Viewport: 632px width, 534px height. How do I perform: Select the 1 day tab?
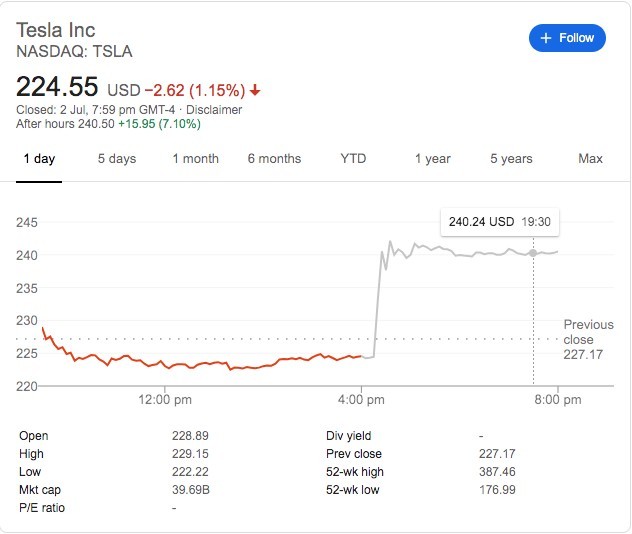pos(39,159)
